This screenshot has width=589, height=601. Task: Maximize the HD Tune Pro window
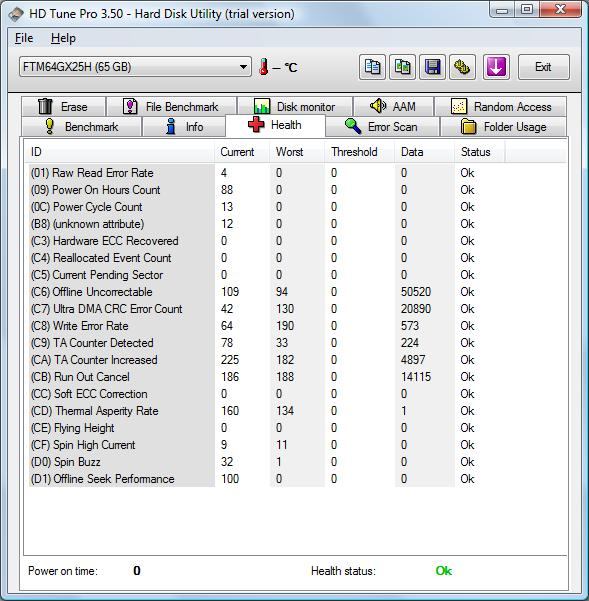click(527, 10)
